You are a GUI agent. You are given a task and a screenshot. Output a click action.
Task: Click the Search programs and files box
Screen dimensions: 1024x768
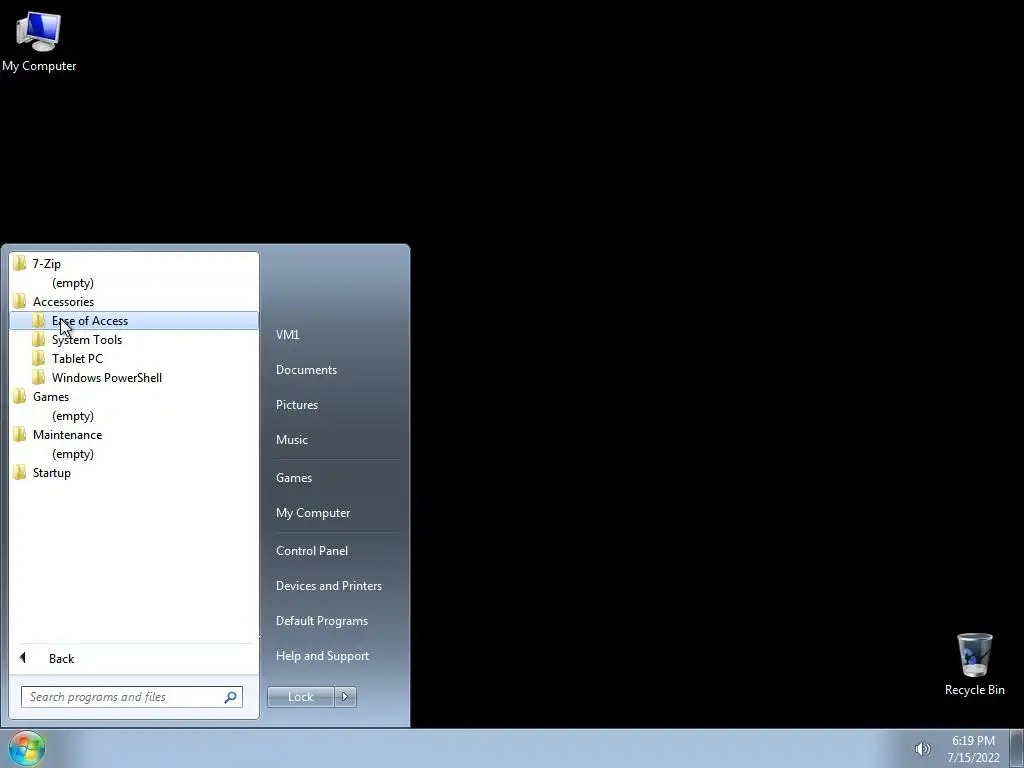[131, 697]
